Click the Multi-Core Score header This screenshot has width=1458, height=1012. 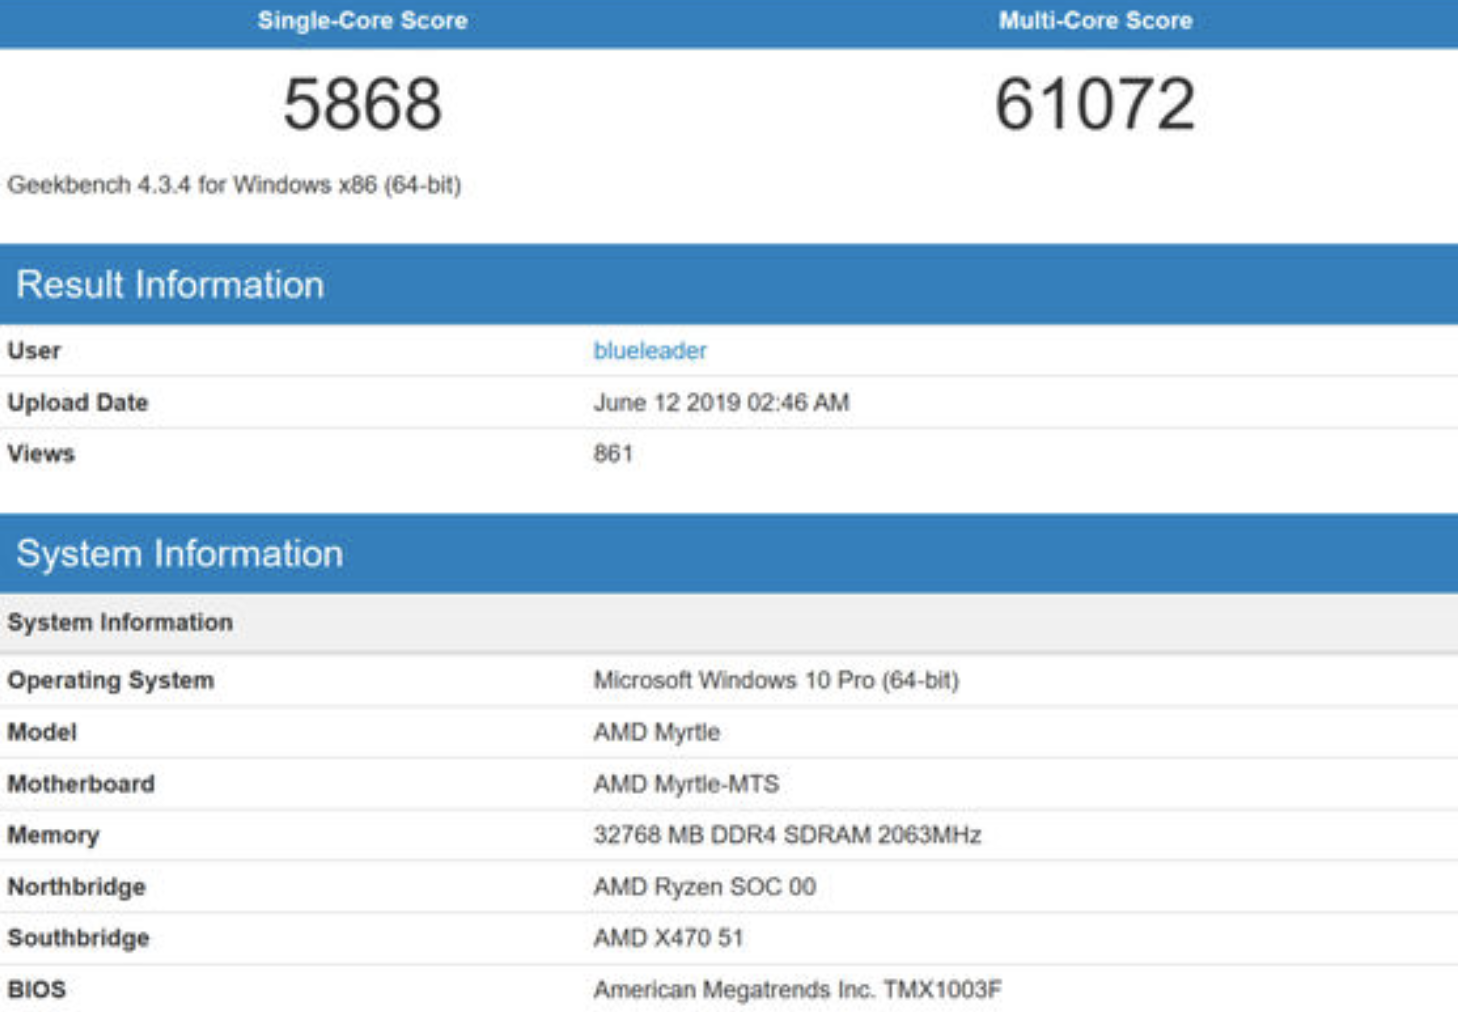[x=1095, y=21]
